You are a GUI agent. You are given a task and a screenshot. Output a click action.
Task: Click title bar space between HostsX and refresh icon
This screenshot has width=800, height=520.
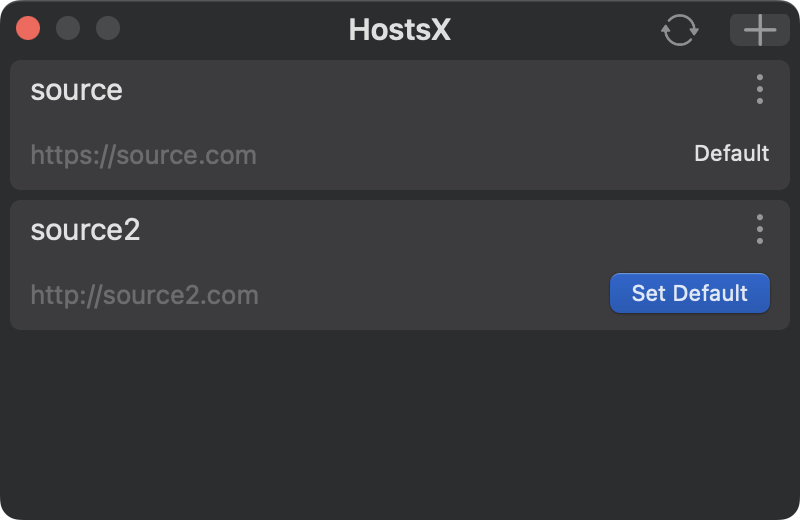(x=560, y=30)
